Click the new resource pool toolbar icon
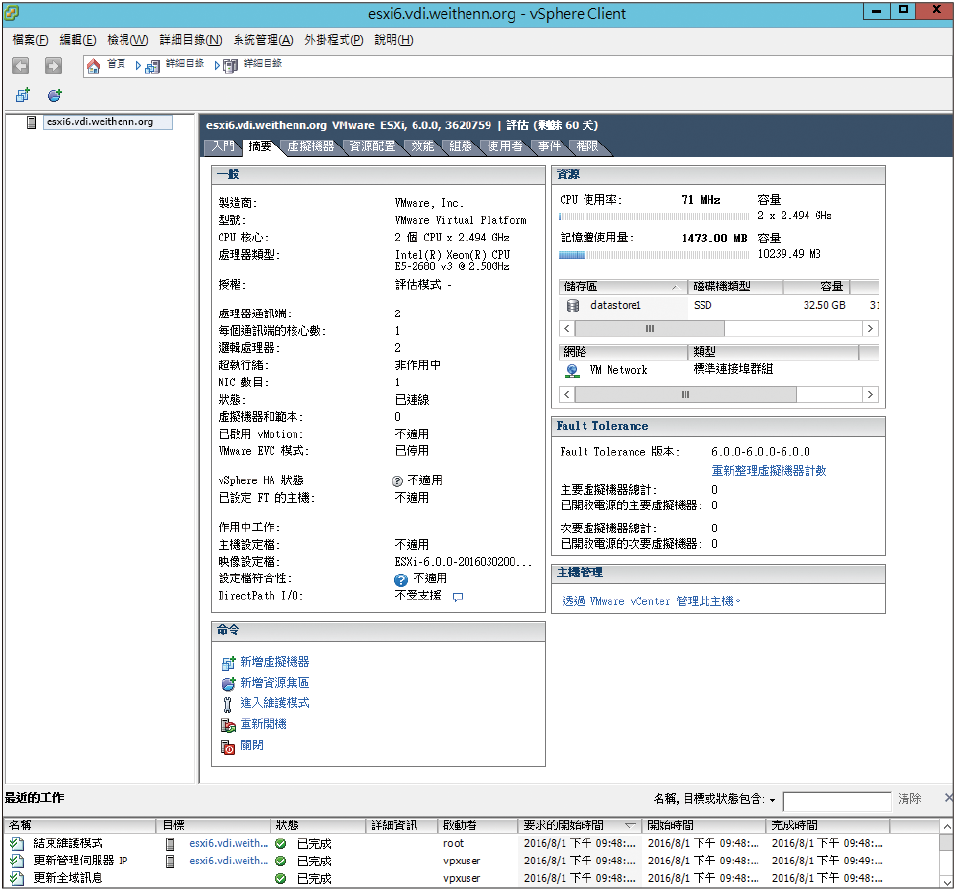957x892 pixels. [x=55, y=95]
